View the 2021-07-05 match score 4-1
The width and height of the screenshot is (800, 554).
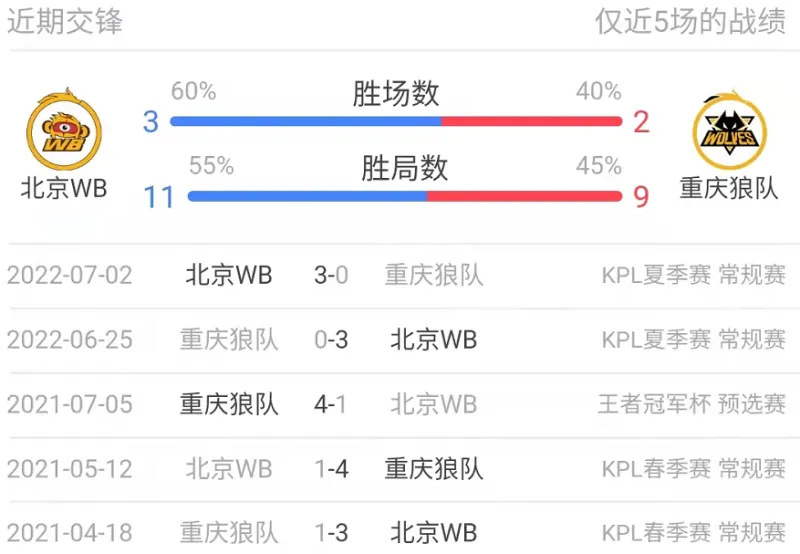[331, 405]
